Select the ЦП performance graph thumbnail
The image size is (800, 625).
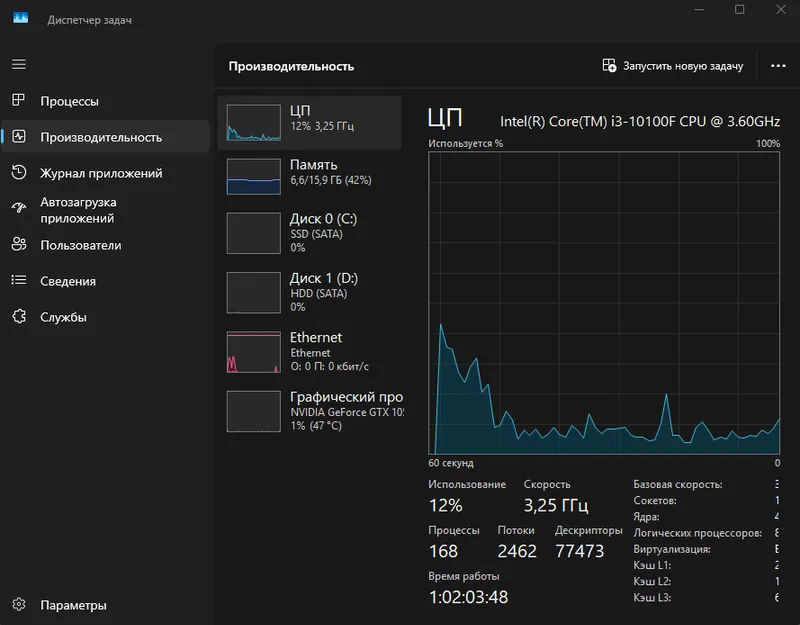(x=254, y=122)
